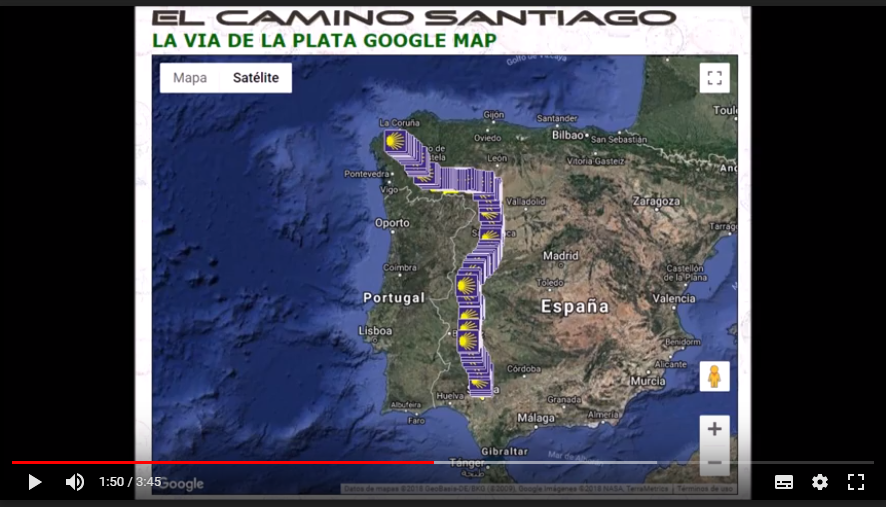Open the Términos de uso link
The height and width of the screenshot is (507, 886).
tap(706, 489)
